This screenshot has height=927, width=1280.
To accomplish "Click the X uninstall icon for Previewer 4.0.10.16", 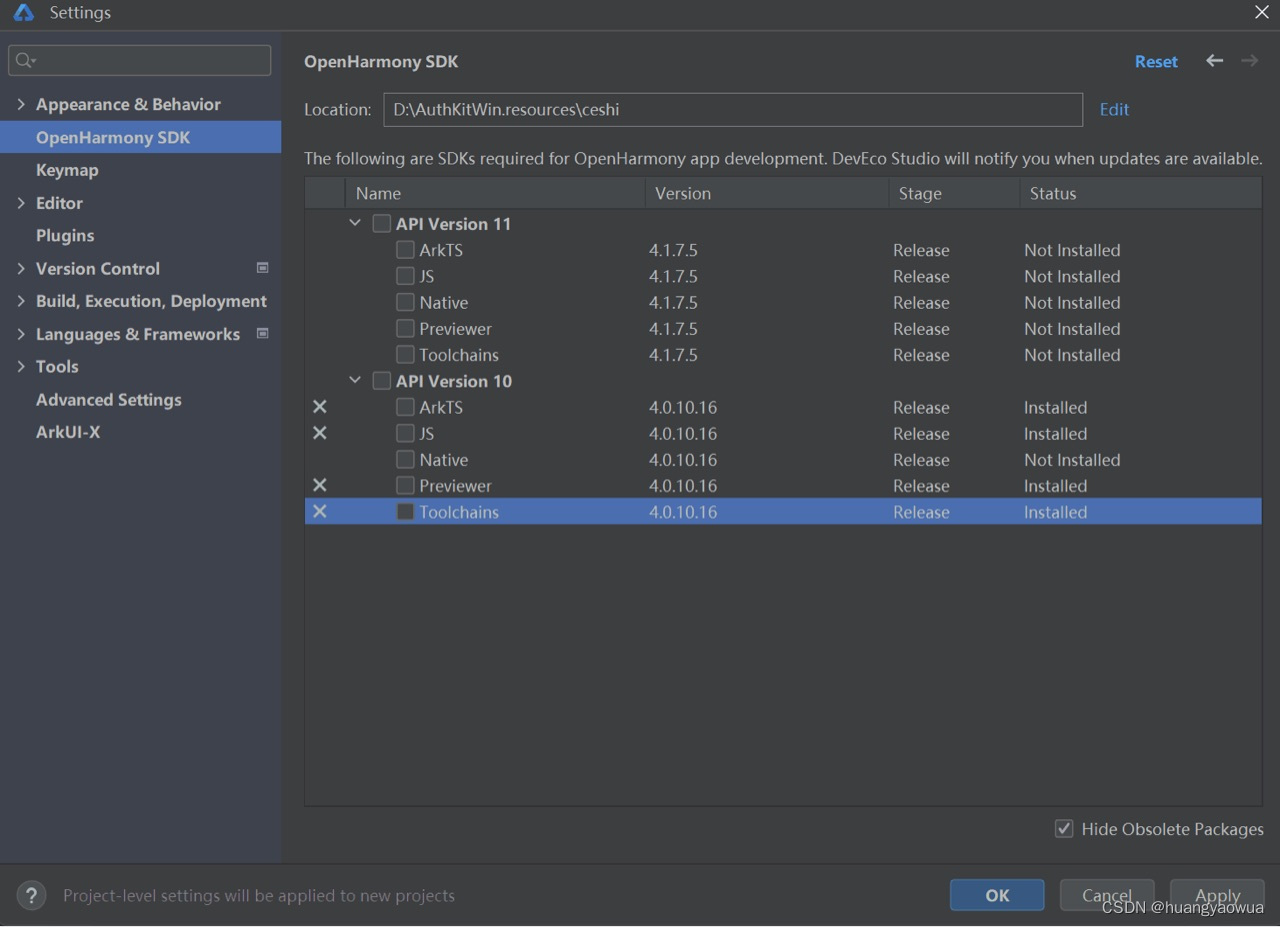I will pos(320,485).
